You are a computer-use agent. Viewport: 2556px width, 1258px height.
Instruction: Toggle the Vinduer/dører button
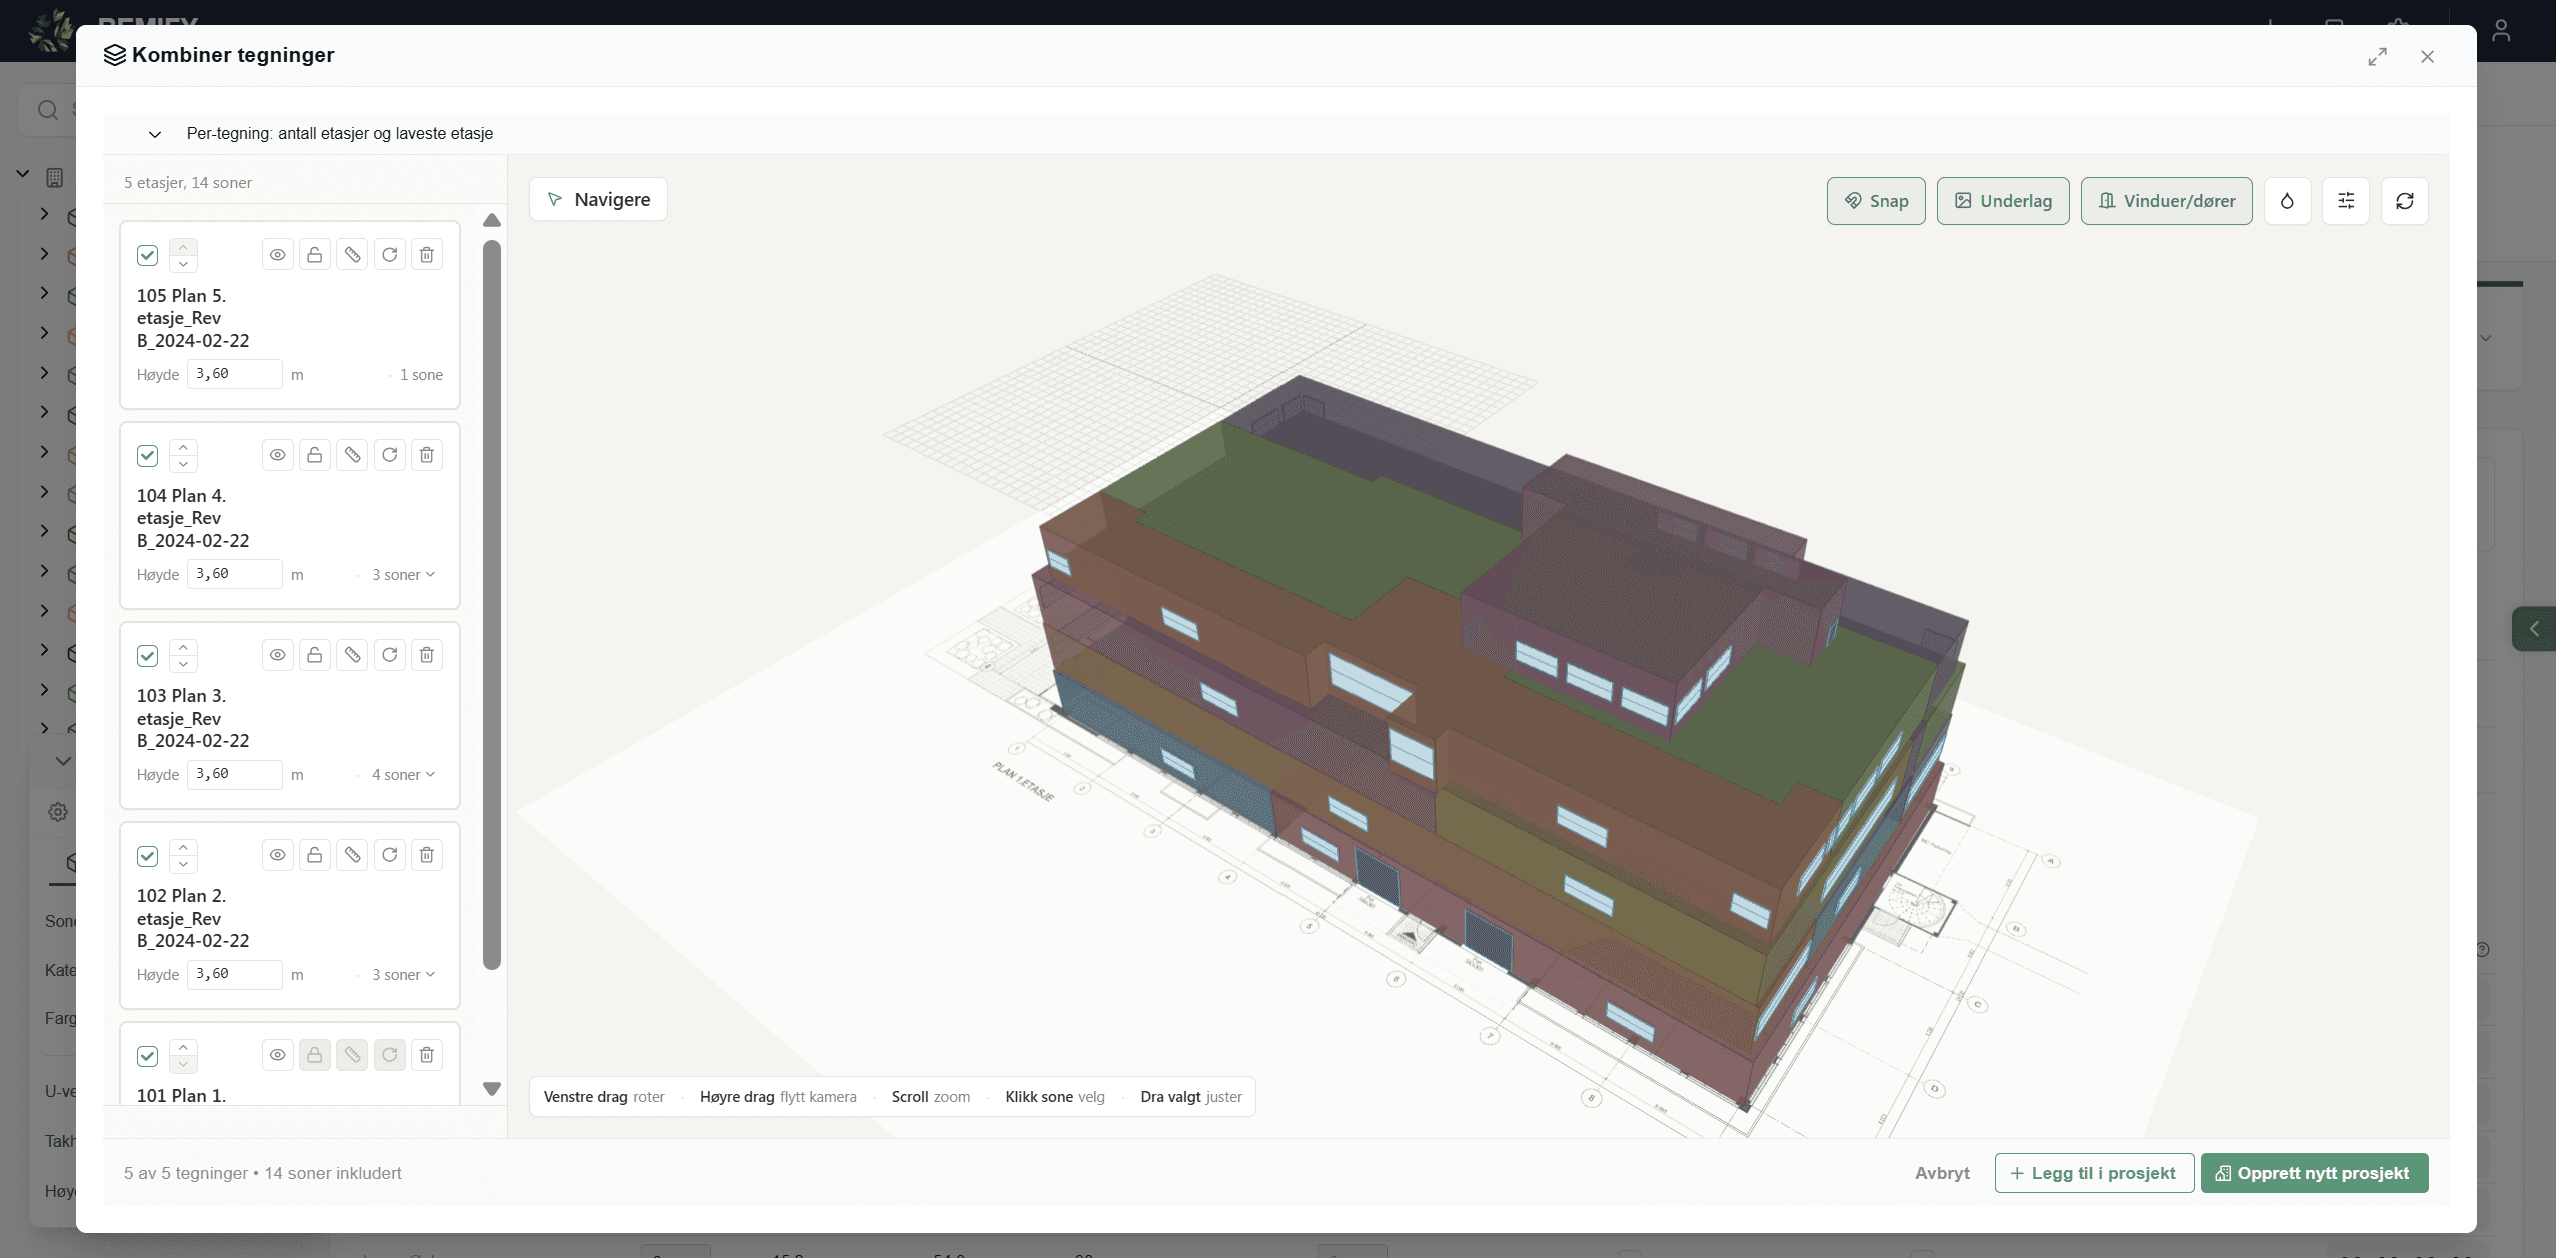click(x=2167, y=201)
